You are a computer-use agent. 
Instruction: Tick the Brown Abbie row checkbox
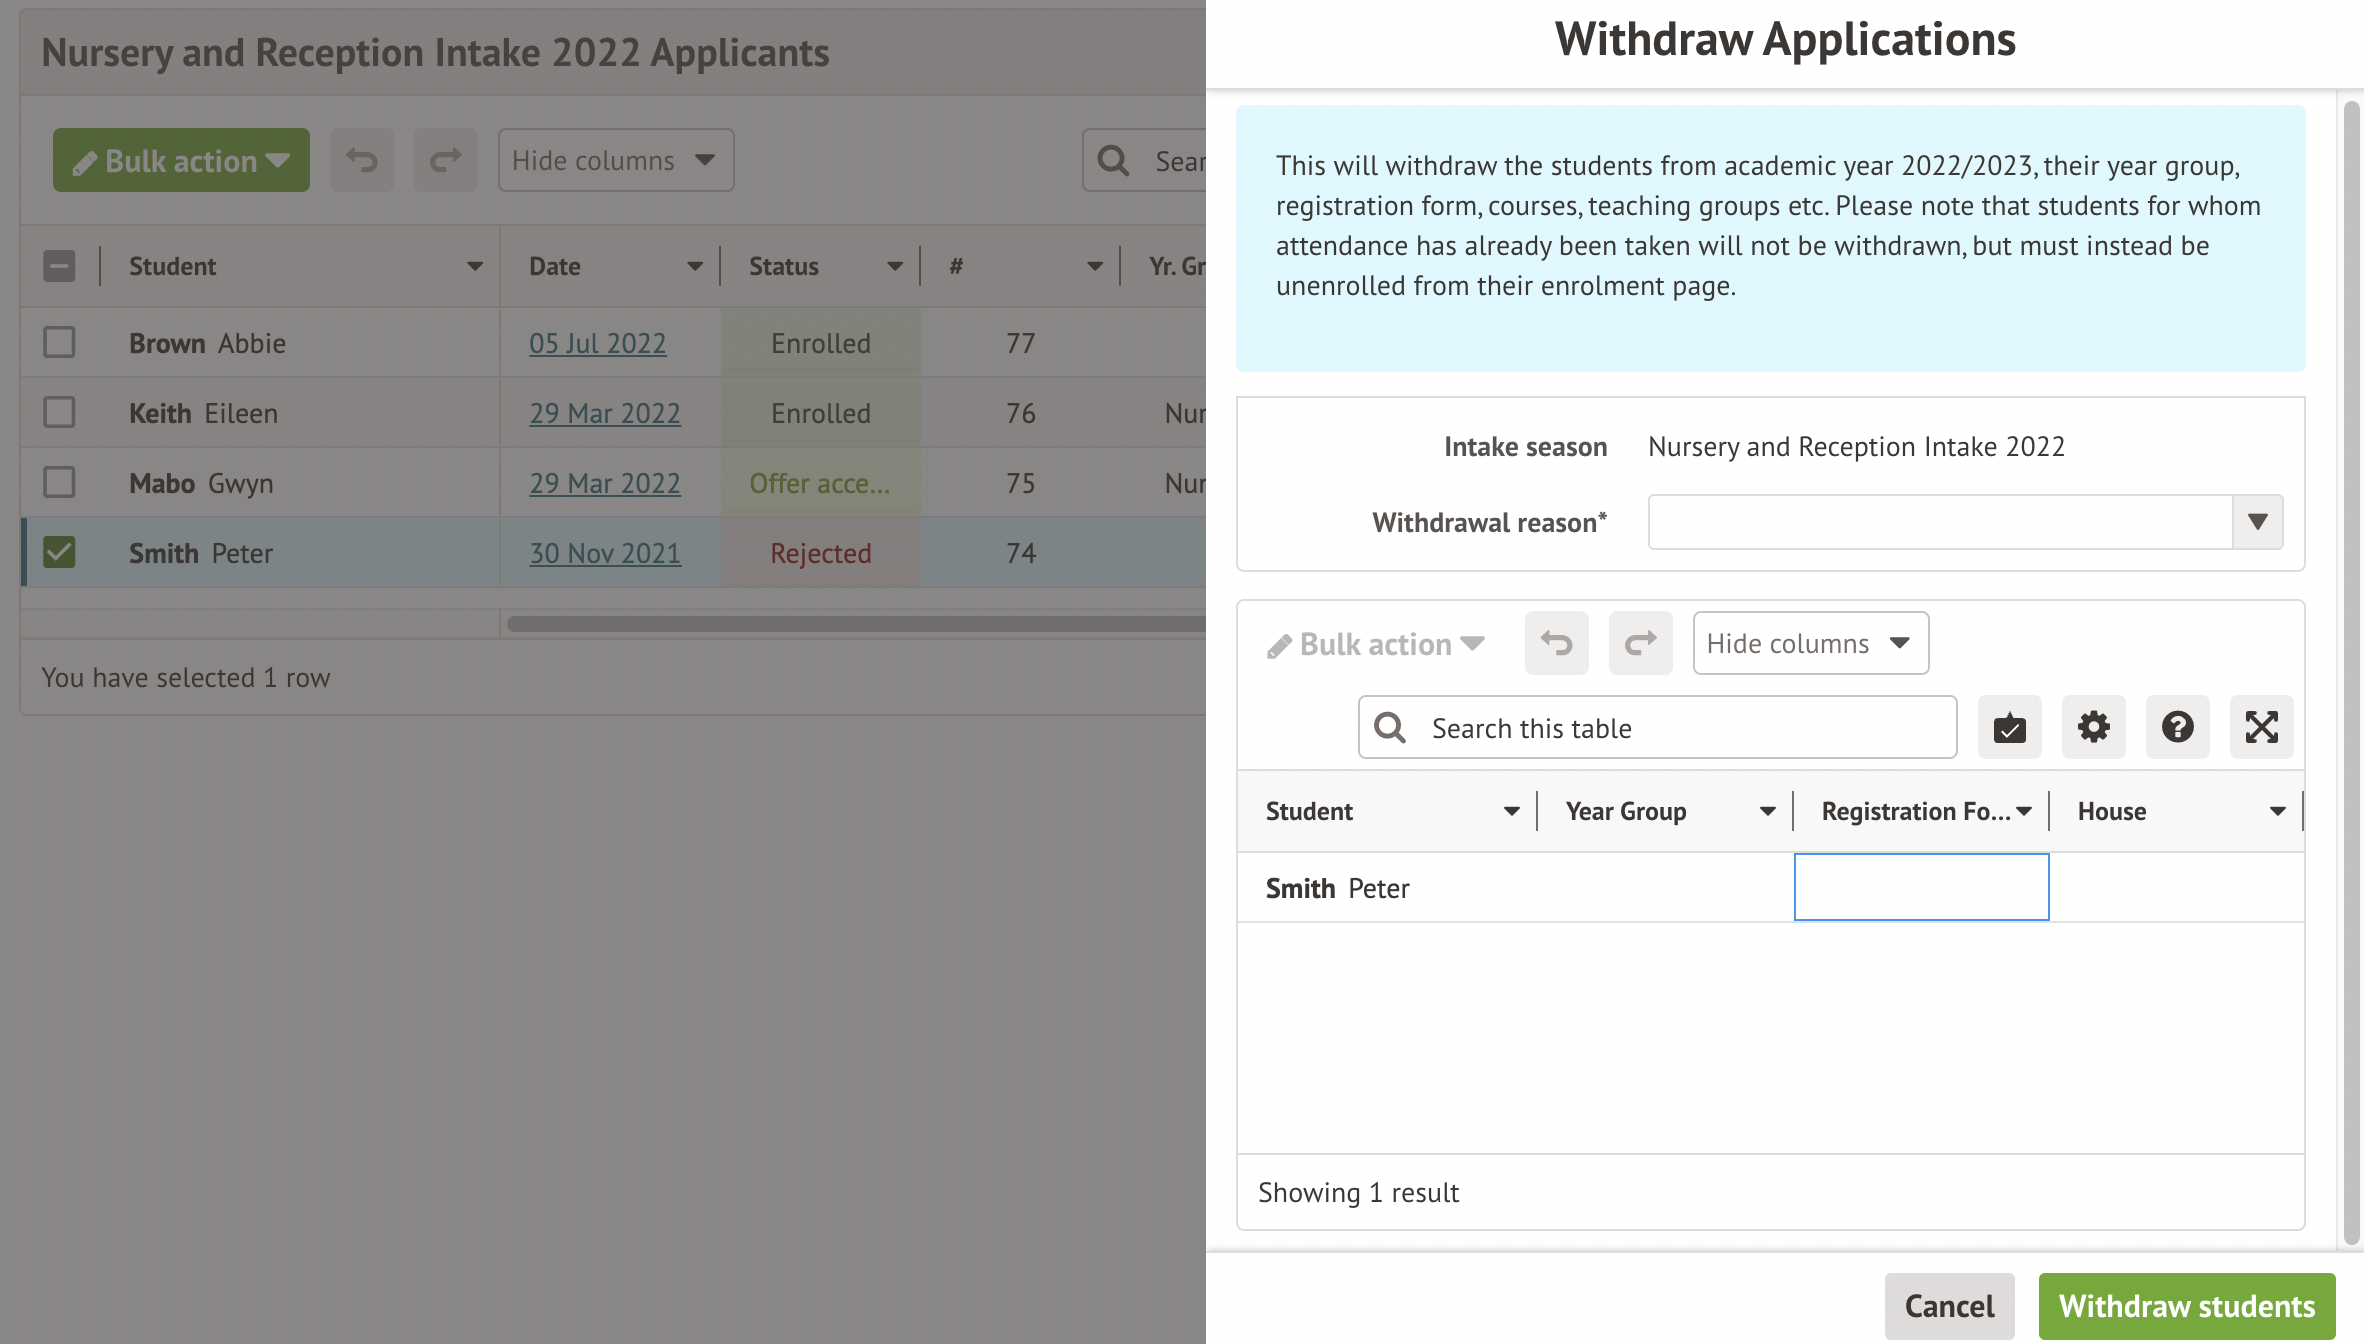click(x=59, y=342)
